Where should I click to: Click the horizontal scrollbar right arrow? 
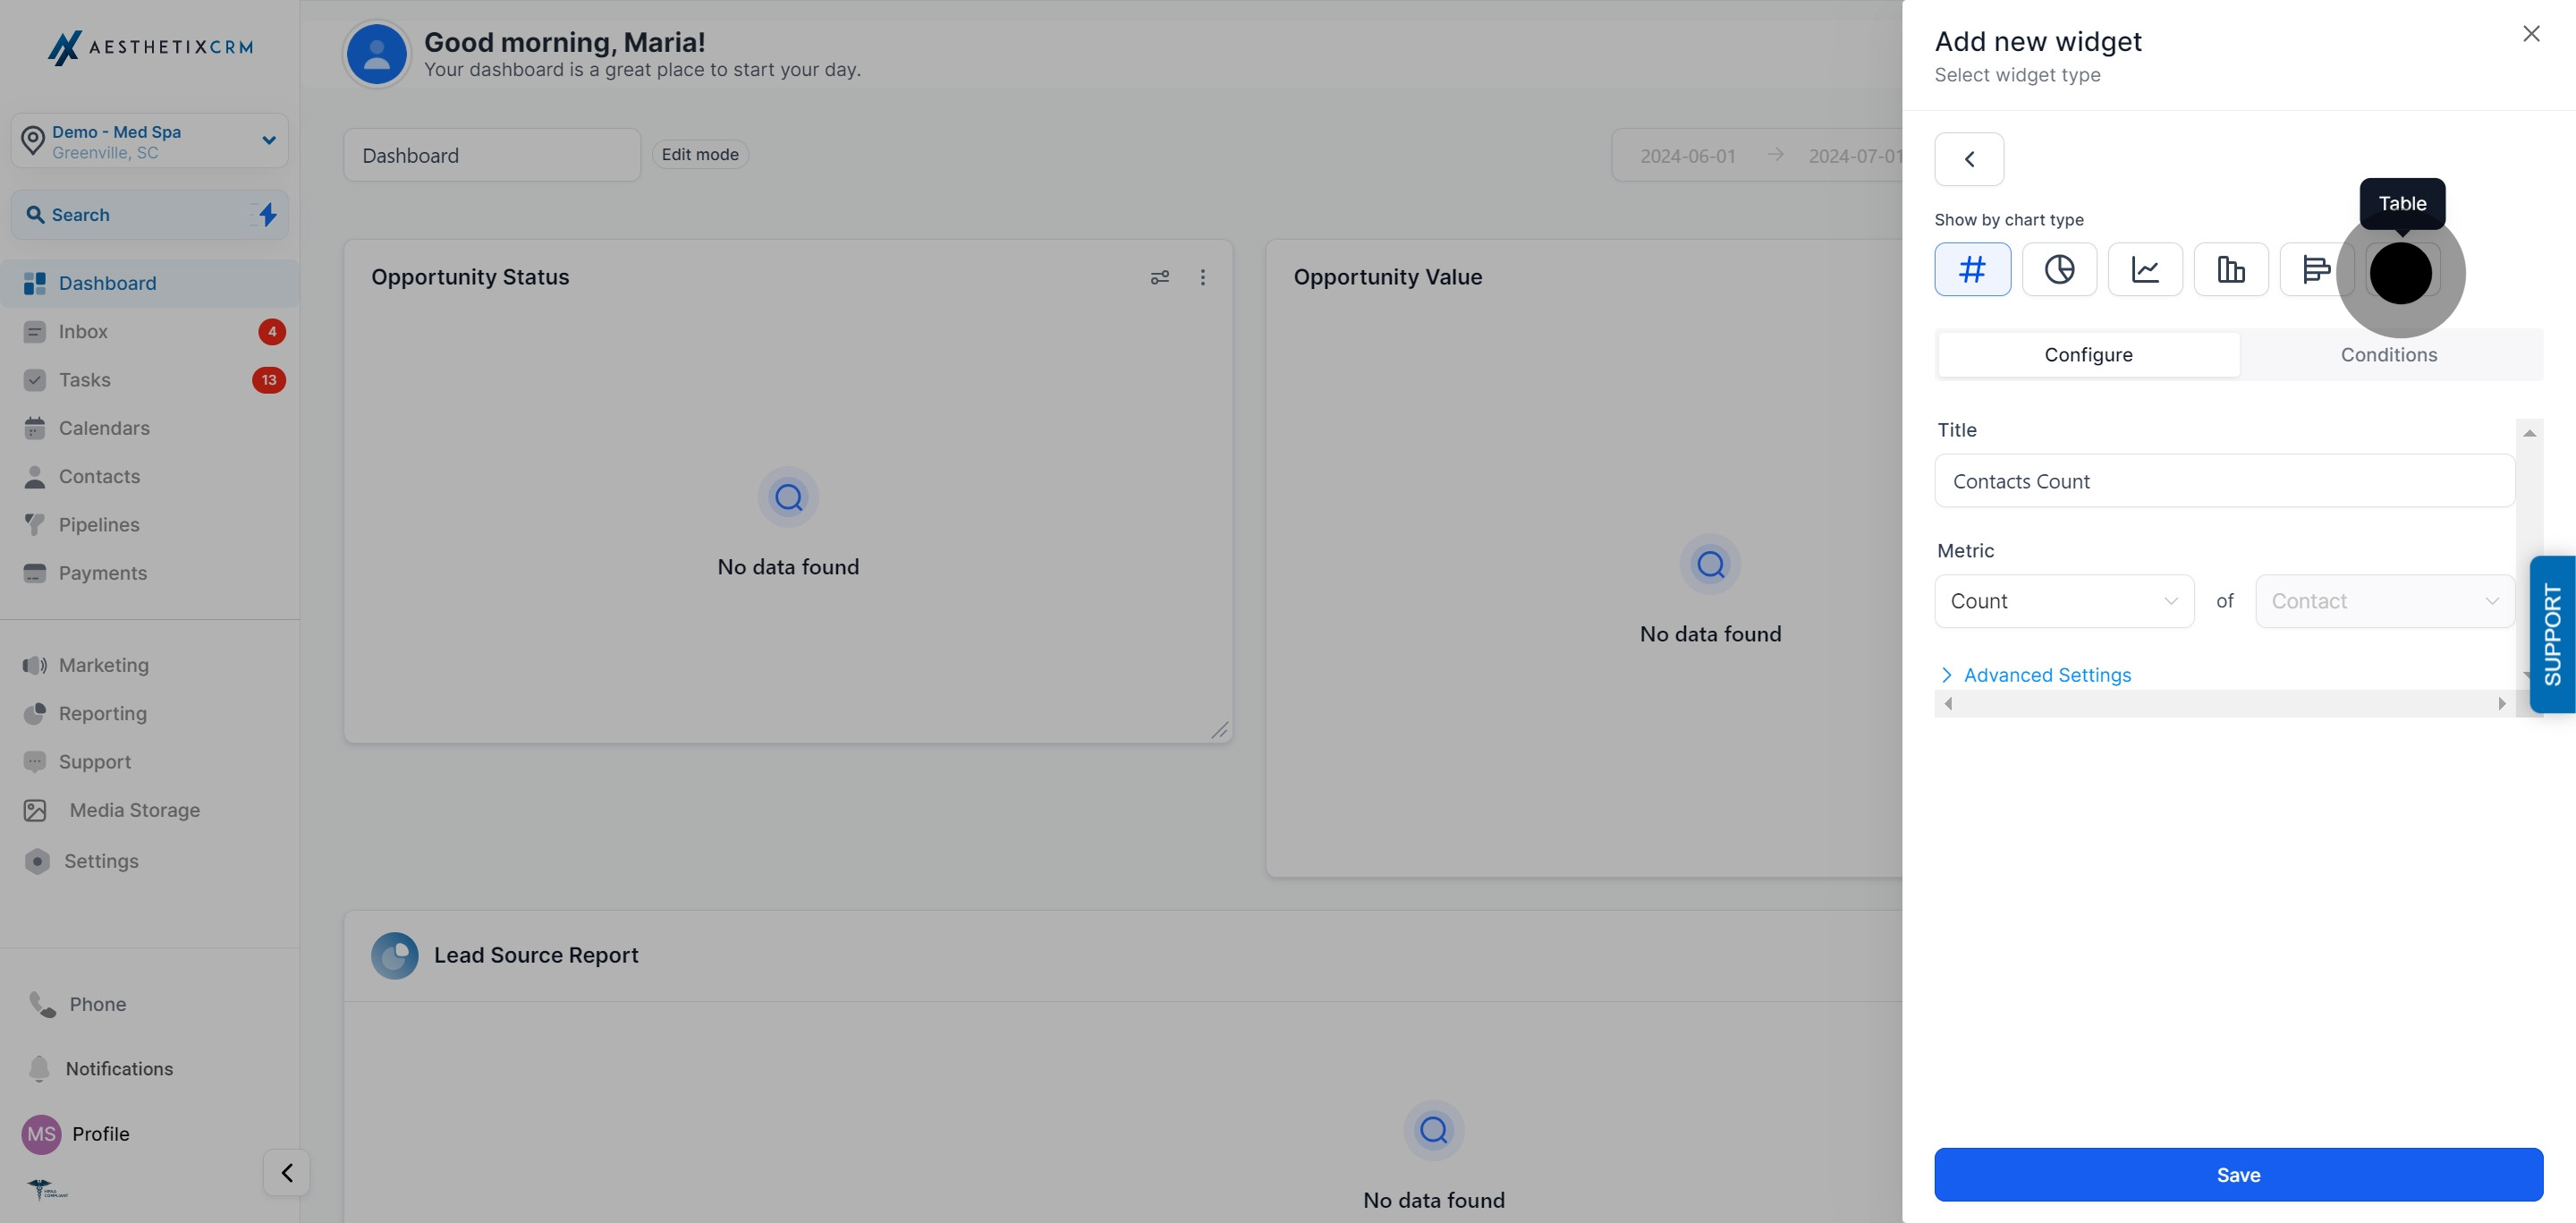[x=2502, y=704]
